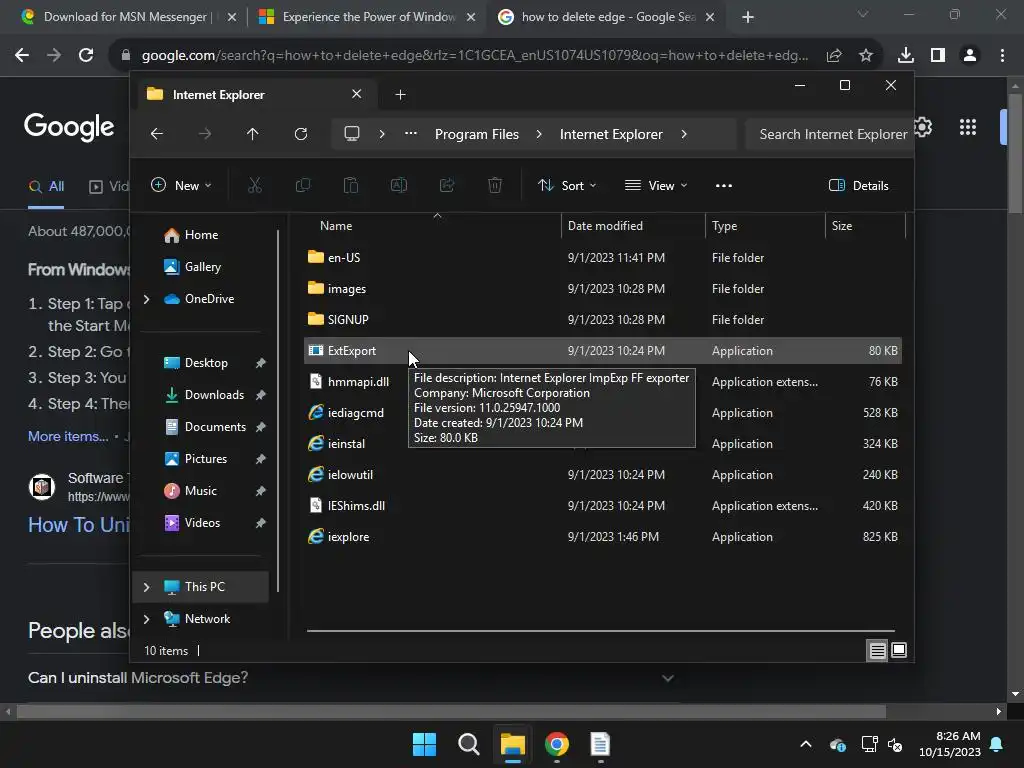Click the Delete trash icon in Explorer toolbar
This screenshot has width=1024, height=768.
click(495, 185)
